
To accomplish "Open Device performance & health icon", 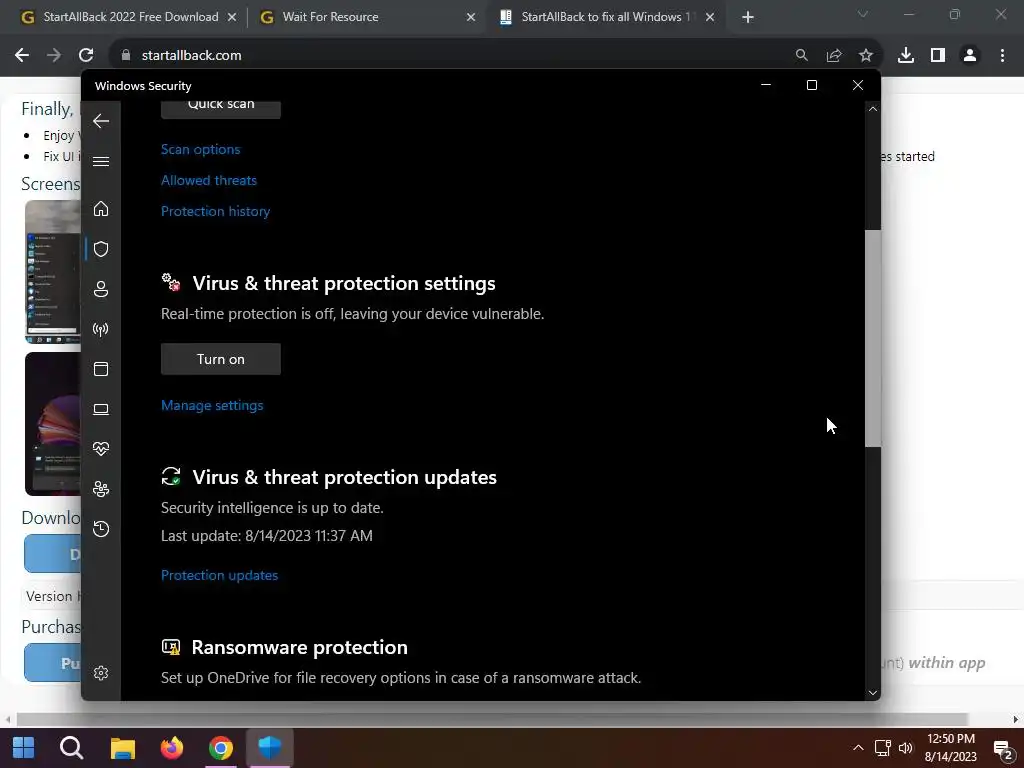I will (x=101, y=449).
